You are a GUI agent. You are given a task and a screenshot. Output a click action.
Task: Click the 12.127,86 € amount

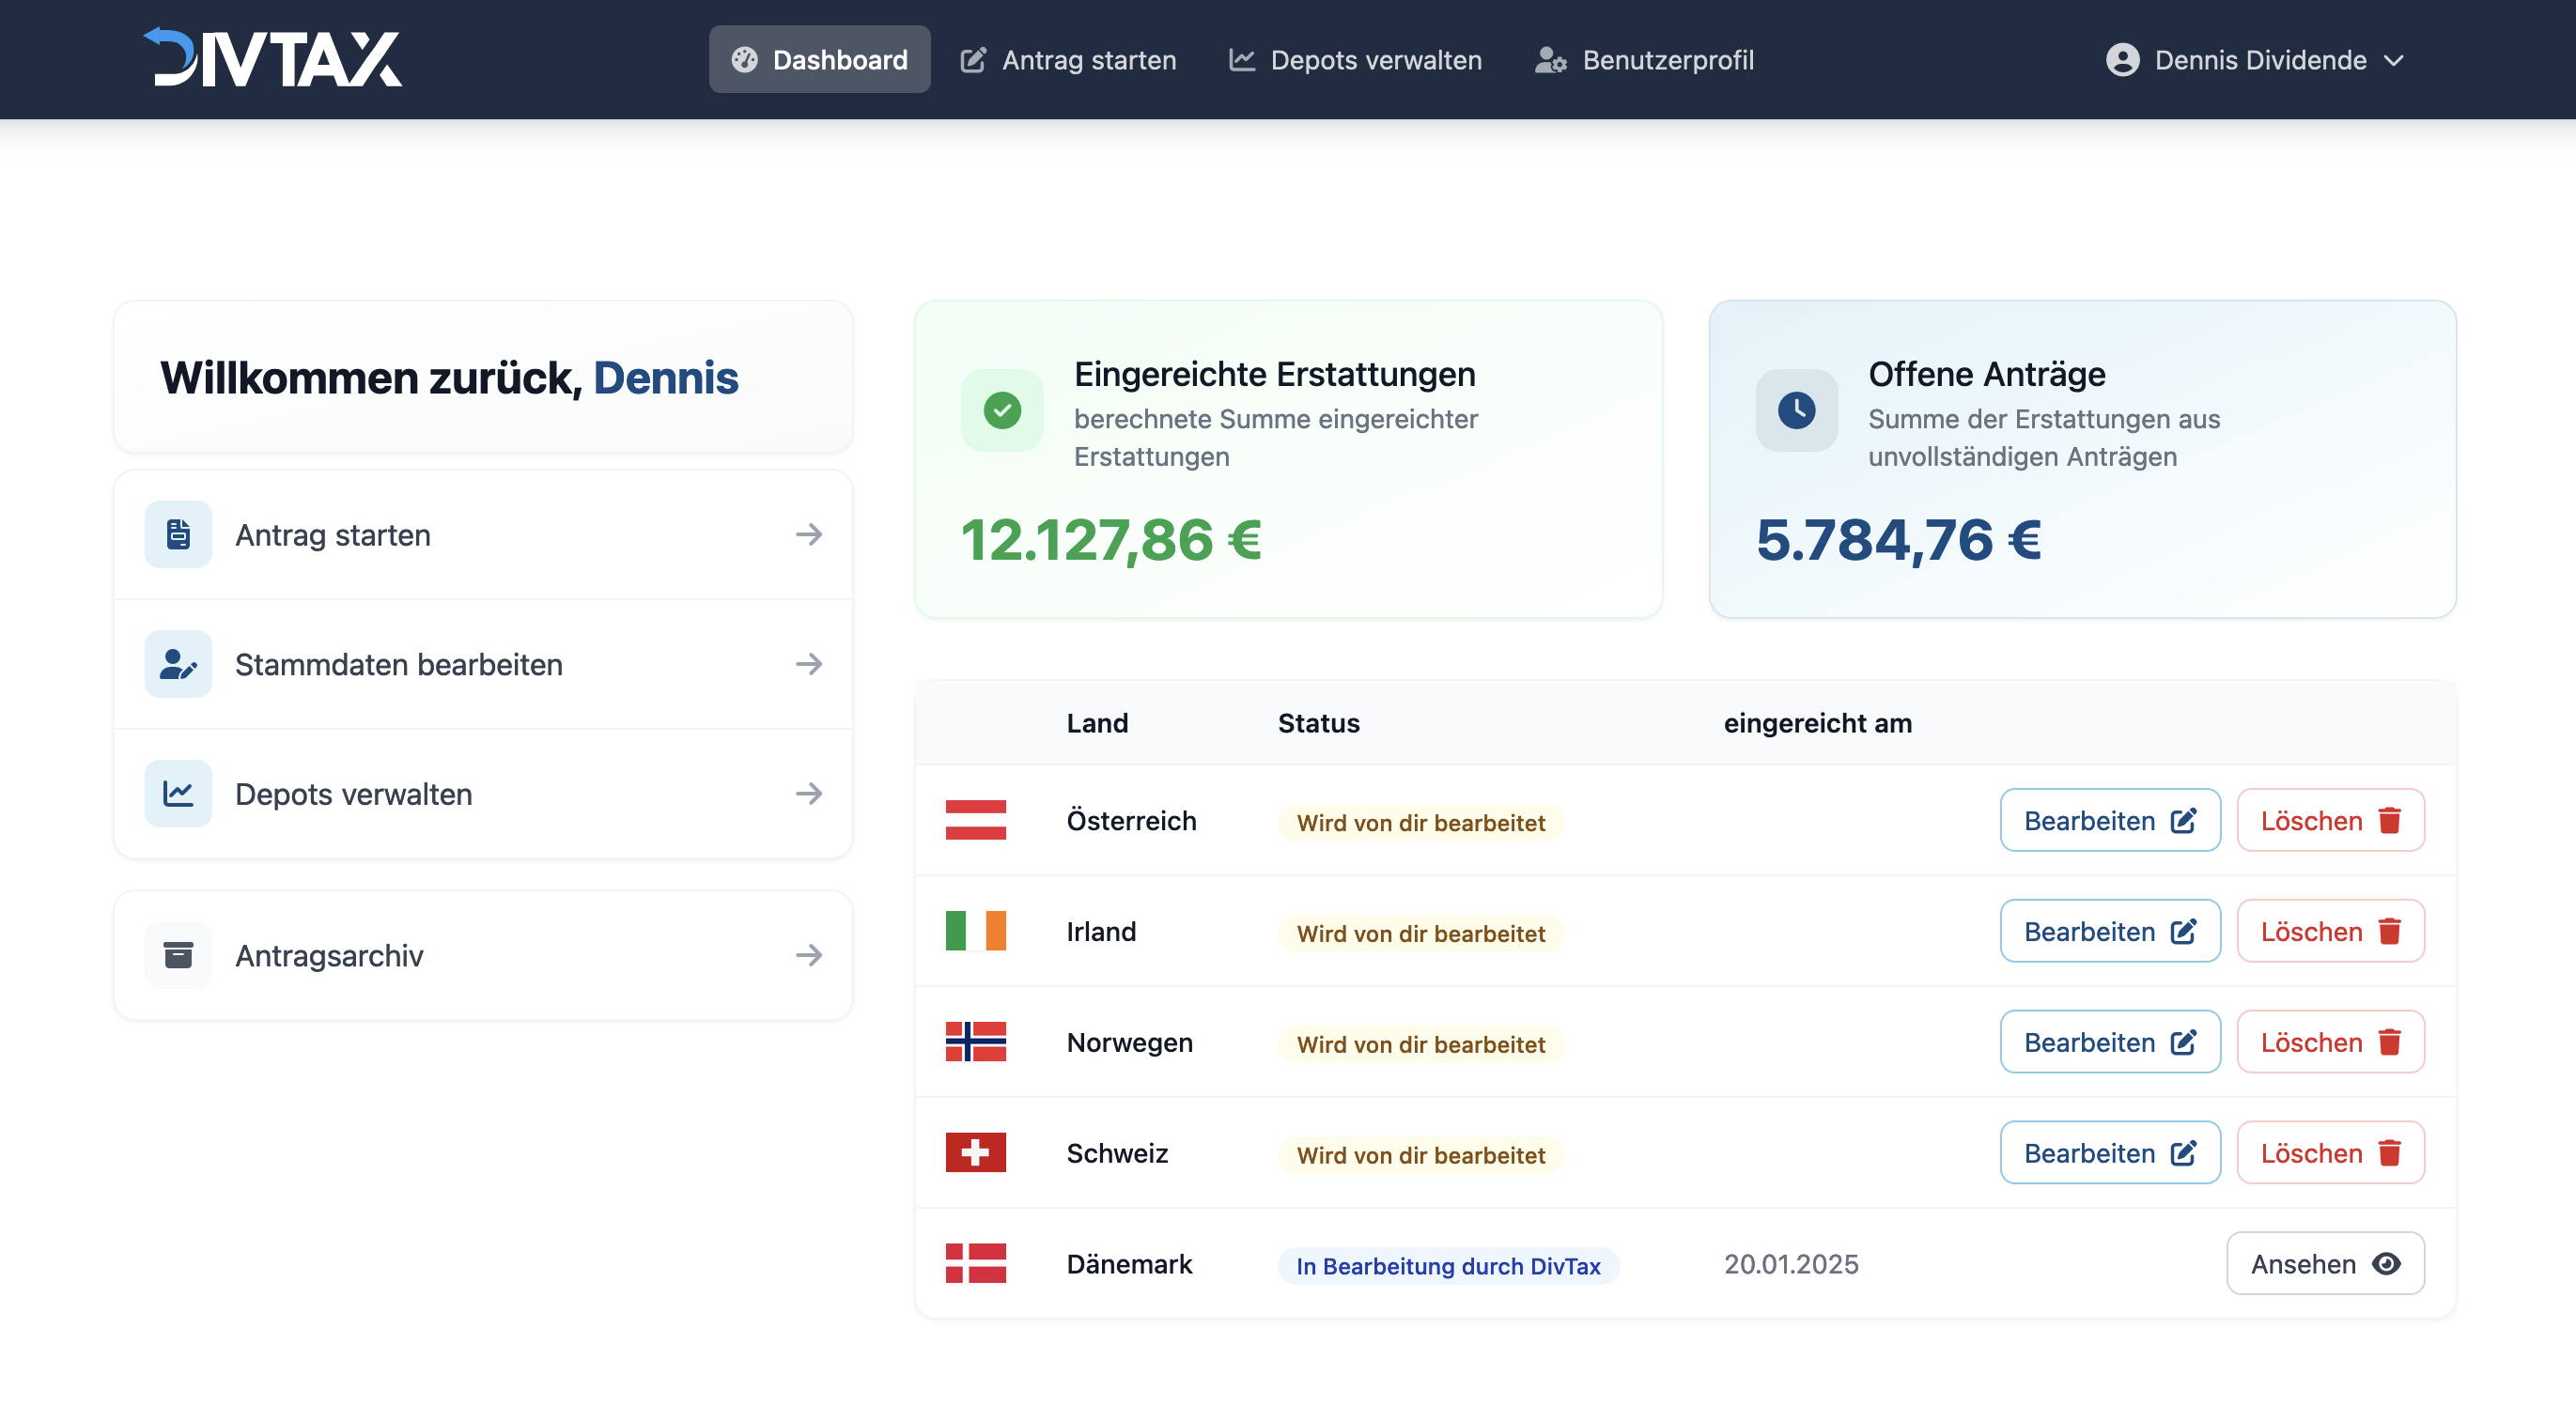click(x=1111, y=540)
